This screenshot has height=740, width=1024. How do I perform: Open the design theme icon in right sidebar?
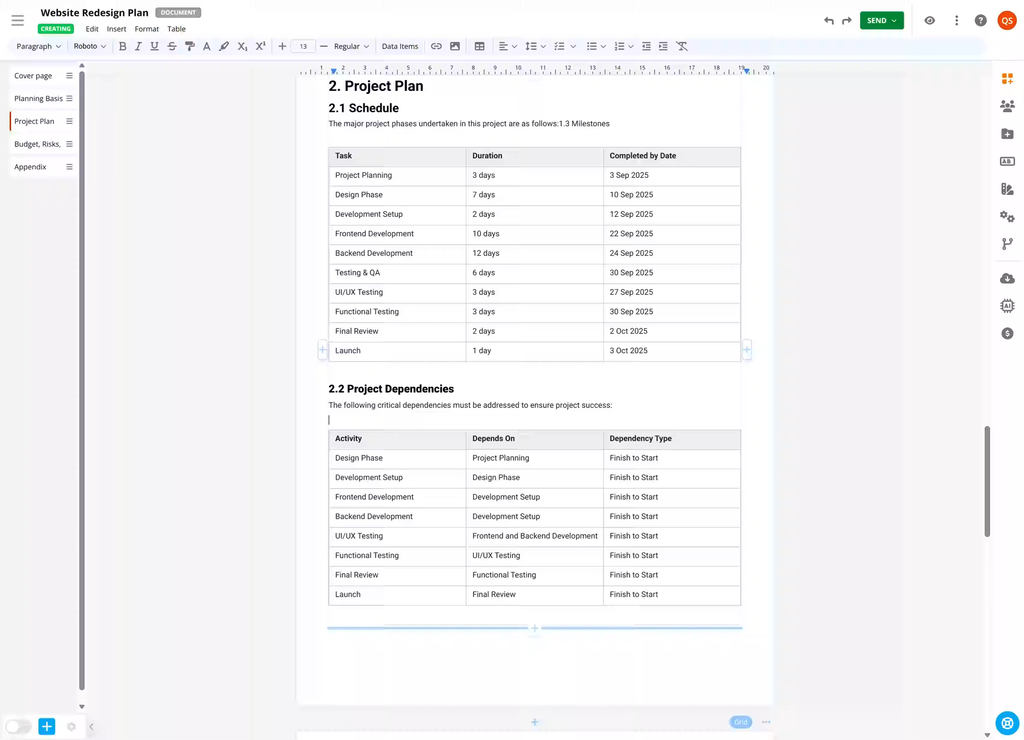tap(1007, 189)
